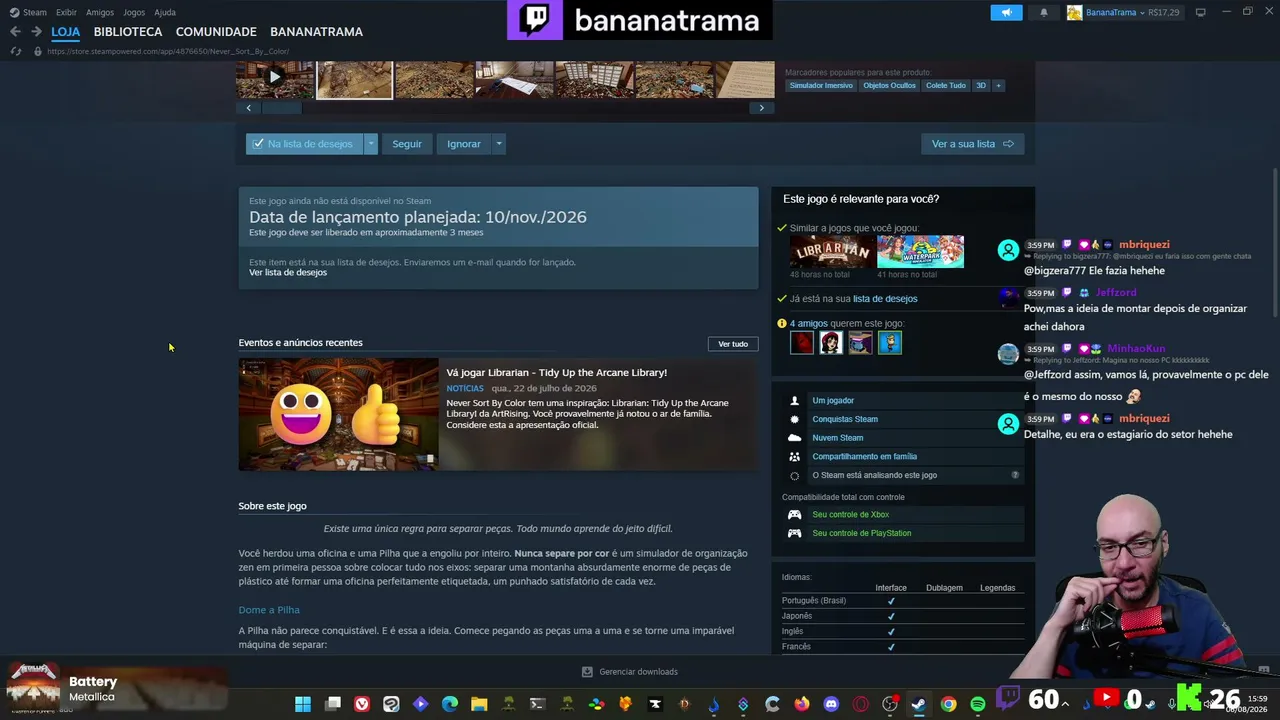The image size is (1280, 720).
Task: Click the store URL address bar
Action: point(168,51)
